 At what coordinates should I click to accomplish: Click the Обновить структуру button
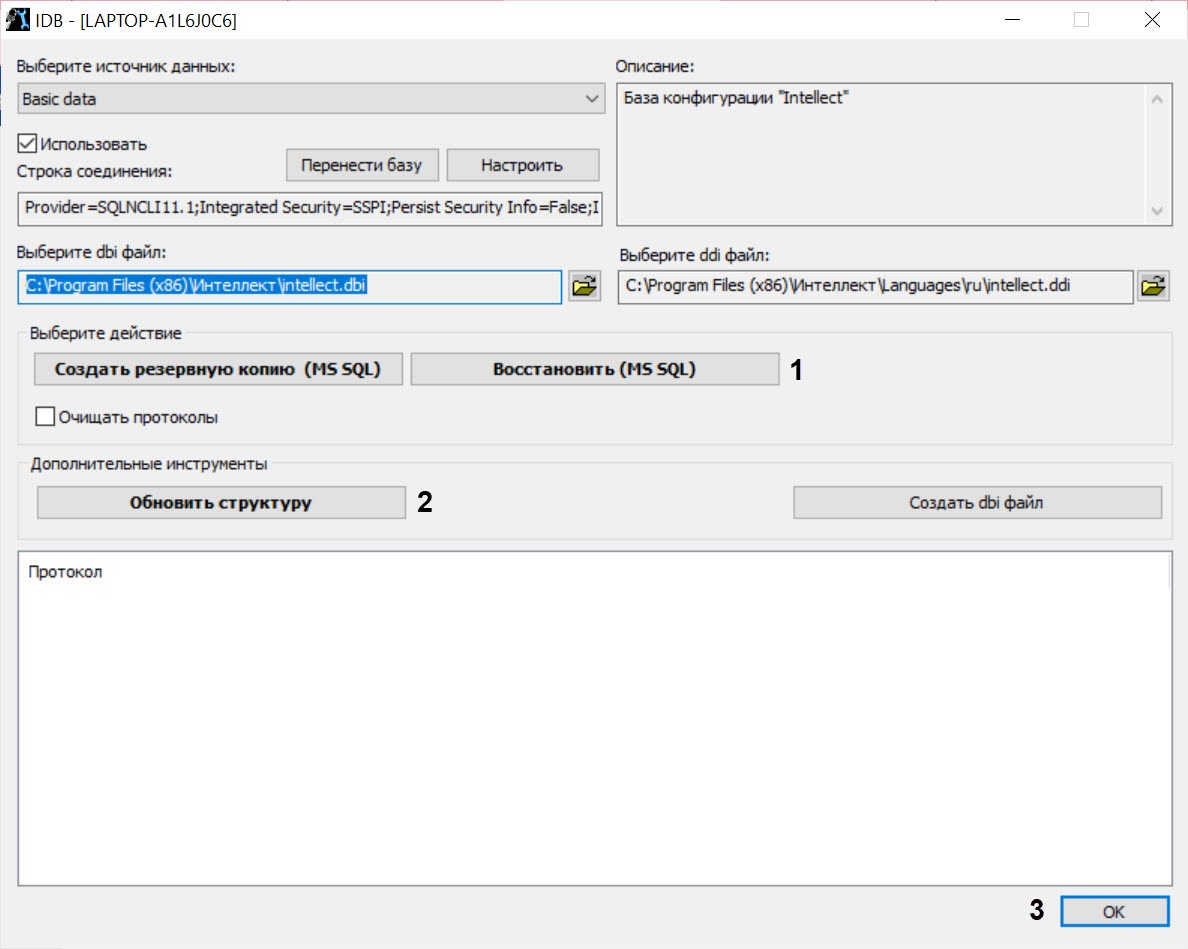pyautogui.click(x=221, y=503)
